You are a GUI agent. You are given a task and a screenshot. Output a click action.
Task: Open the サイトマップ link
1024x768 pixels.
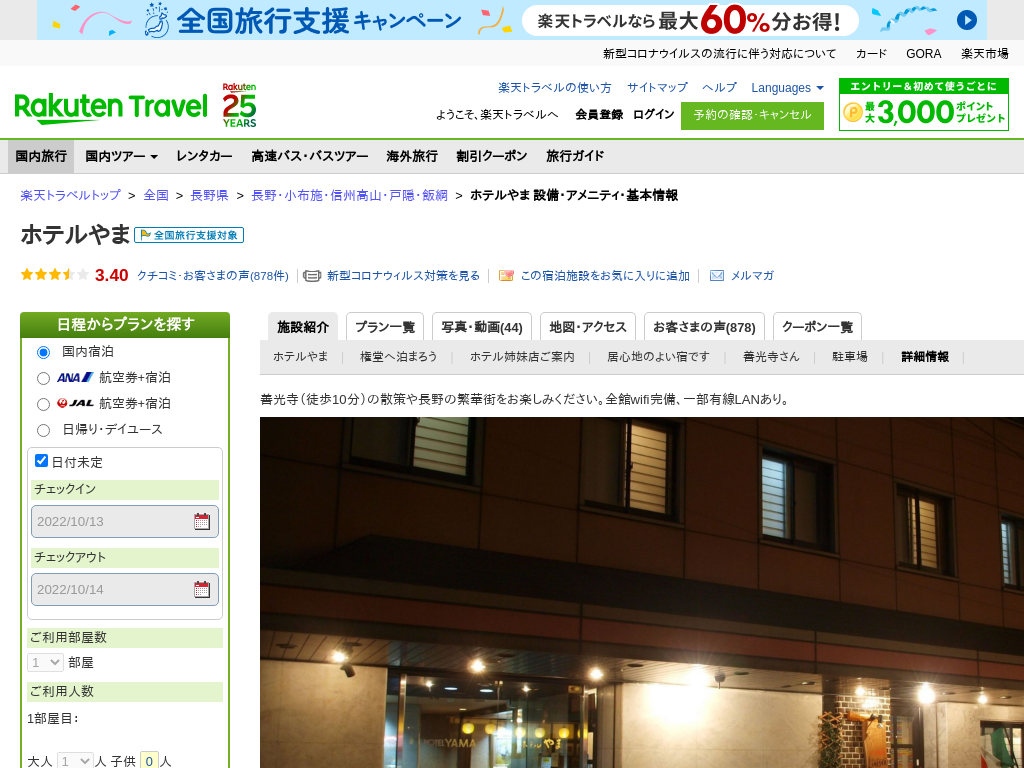coord(657,88)
